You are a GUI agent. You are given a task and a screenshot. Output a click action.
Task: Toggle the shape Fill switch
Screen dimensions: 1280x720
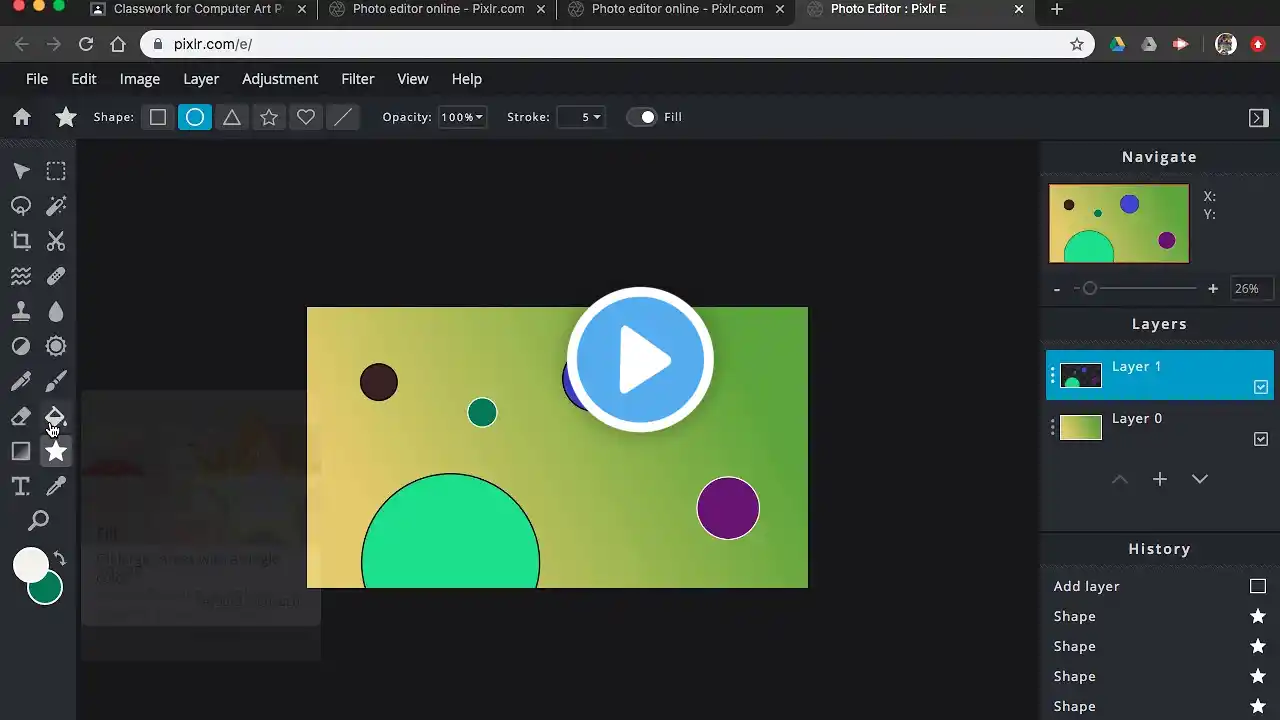click(641, 117)
